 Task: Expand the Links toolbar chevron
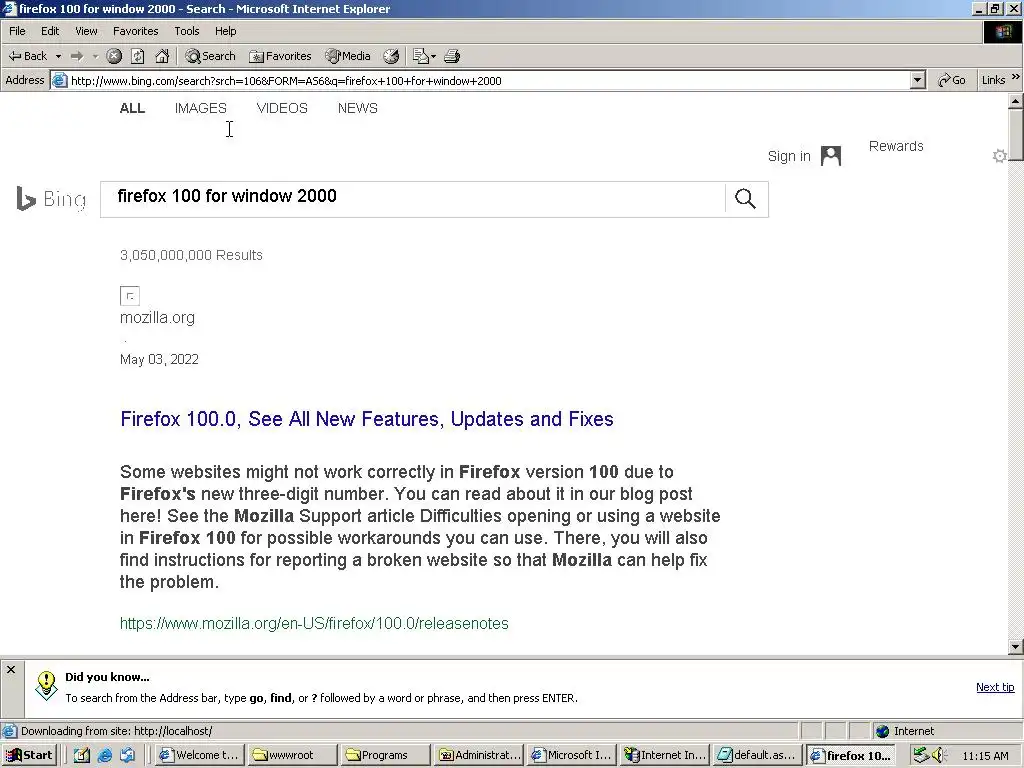(x=1016, y=77)
